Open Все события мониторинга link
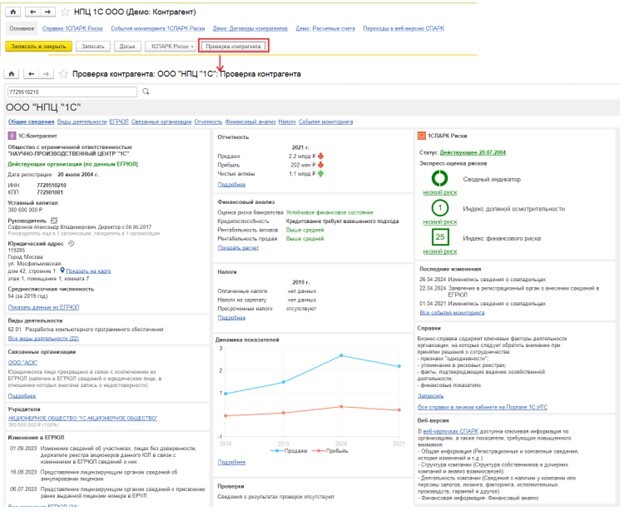Image resolution: width=624 pixels, height=512 pixels. 452,313
